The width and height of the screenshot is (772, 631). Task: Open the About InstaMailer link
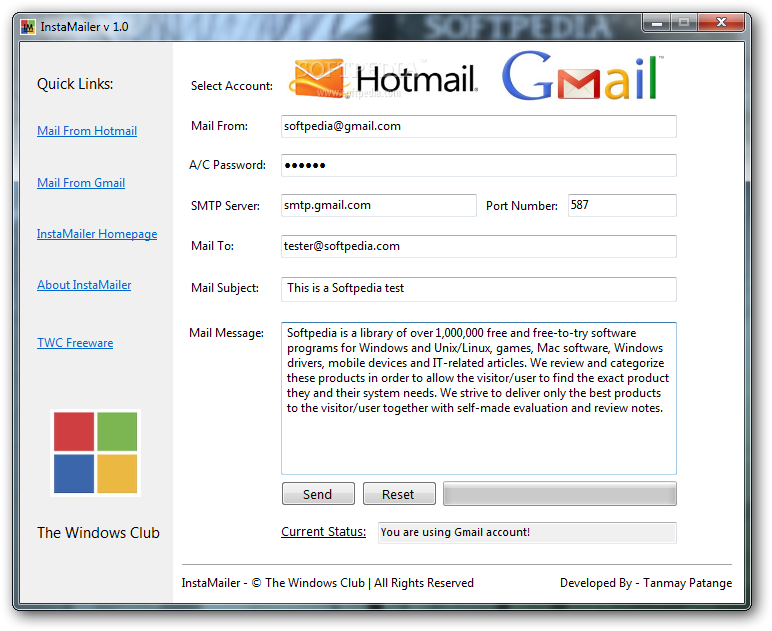point(84,285)
